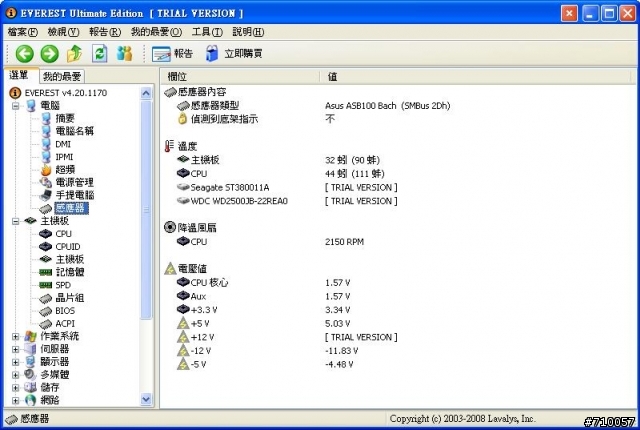Screen dimensions: 640x430
Task: Select ACPI in the tree
Action: [65, 324]
